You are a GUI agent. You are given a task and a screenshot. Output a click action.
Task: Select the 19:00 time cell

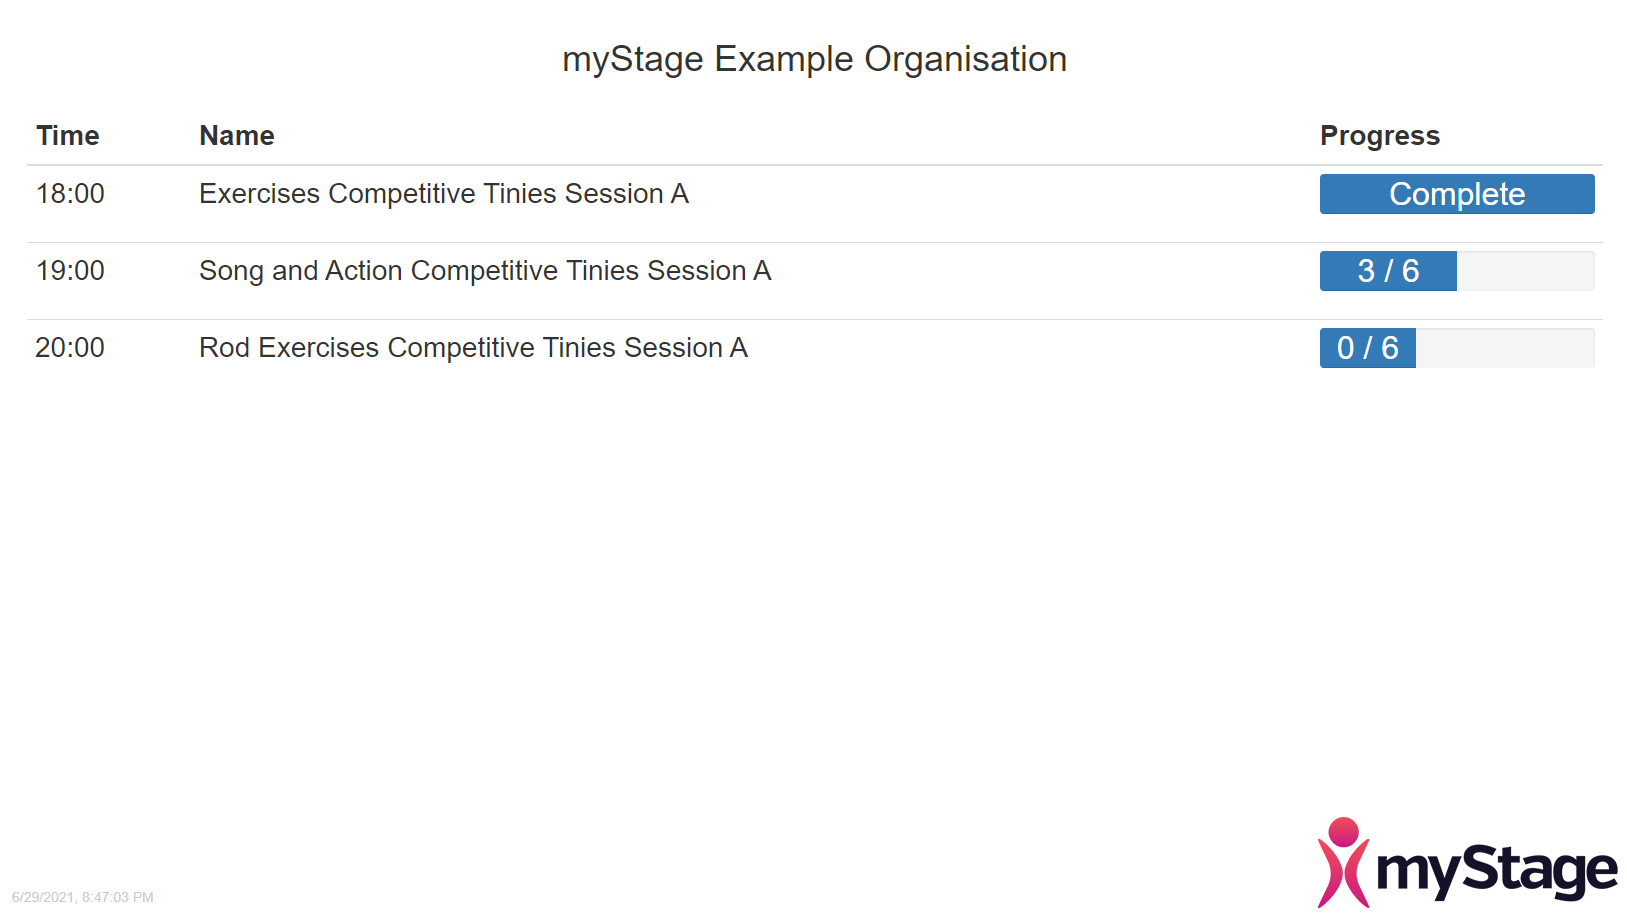point(70,271)
